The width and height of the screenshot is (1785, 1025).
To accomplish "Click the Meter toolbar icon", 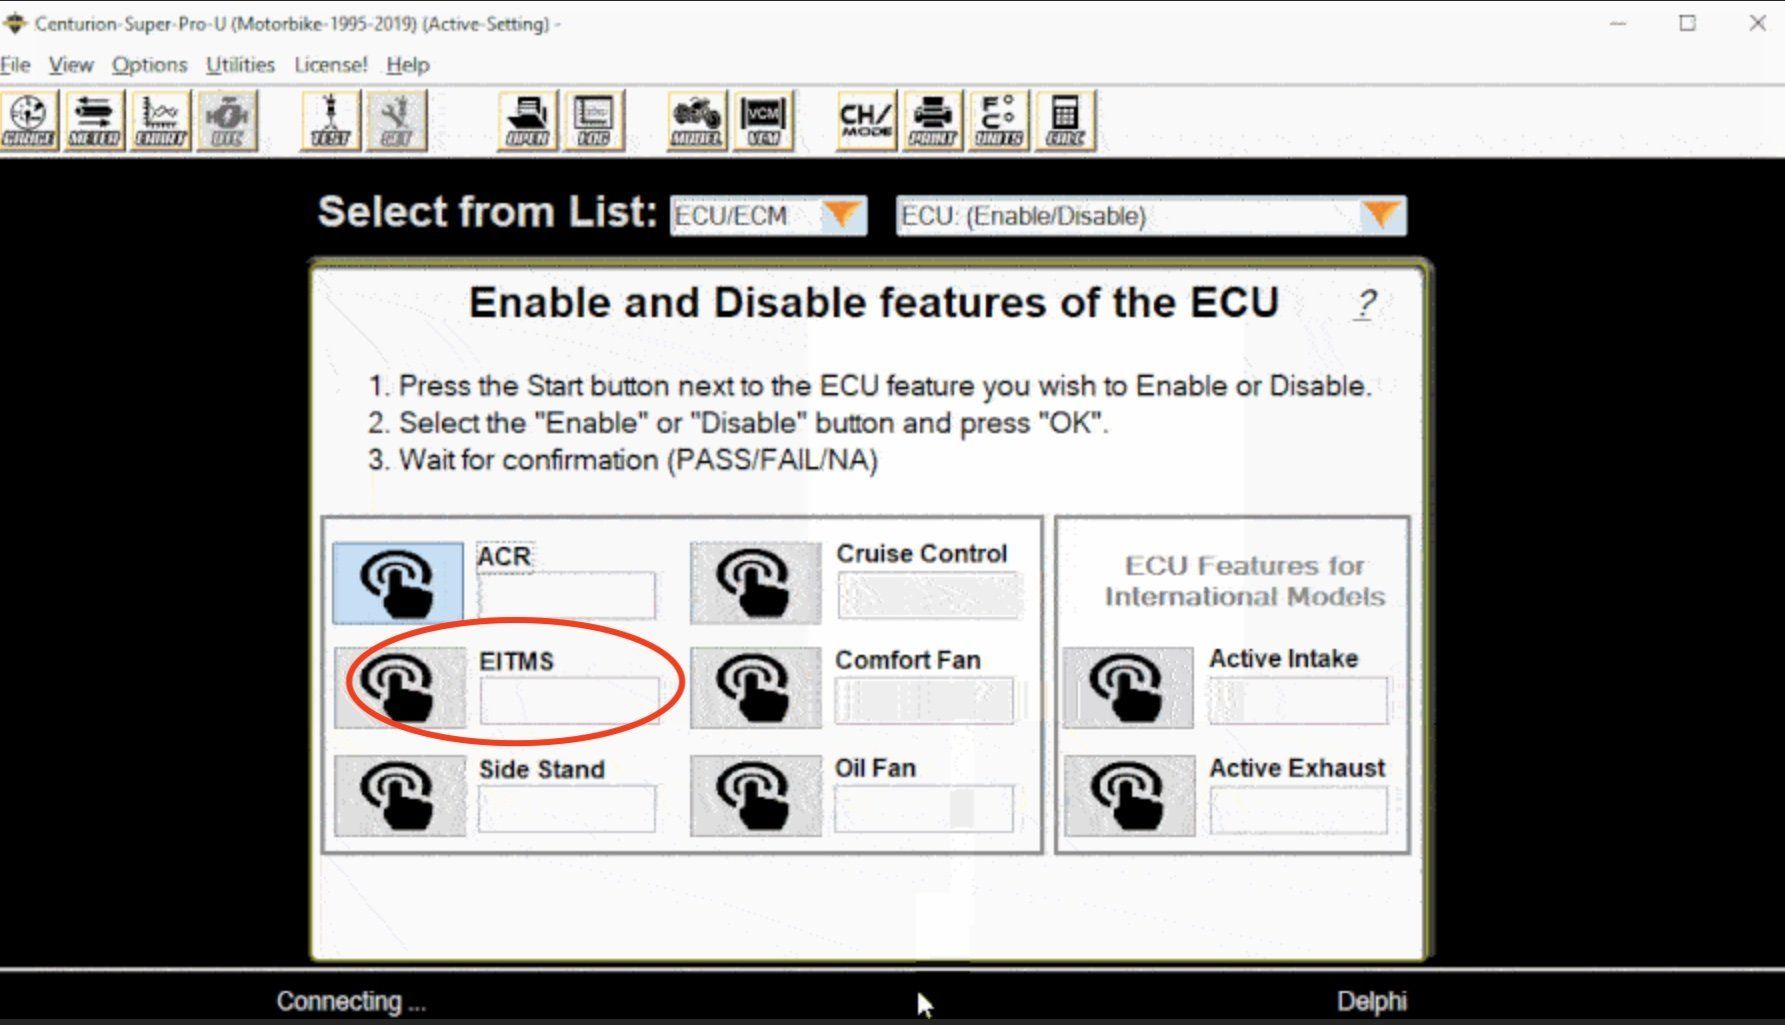I will click(x=94, y=121).
